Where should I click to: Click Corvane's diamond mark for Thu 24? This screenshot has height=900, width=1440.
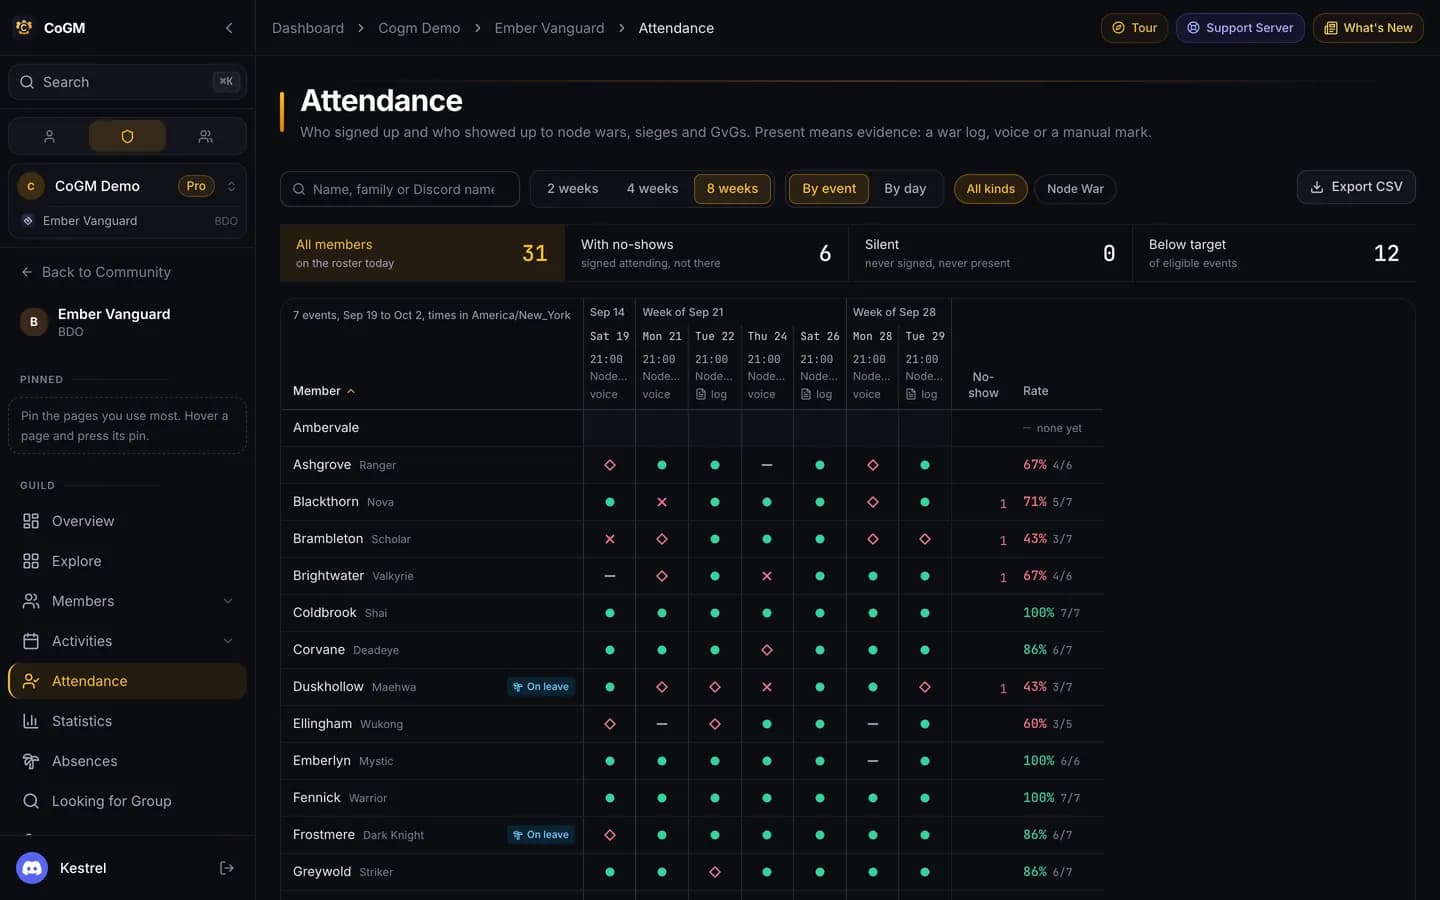[x=767, y=650]
